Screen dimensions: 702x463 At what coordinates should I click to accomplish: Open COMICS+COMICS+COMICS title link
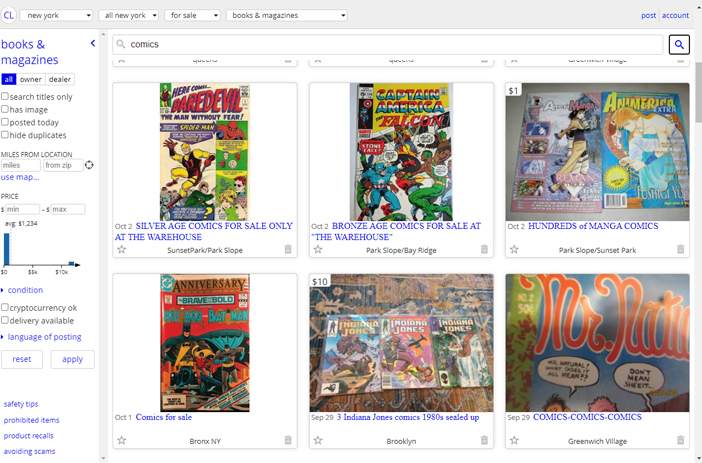click(x=587, y=417)
